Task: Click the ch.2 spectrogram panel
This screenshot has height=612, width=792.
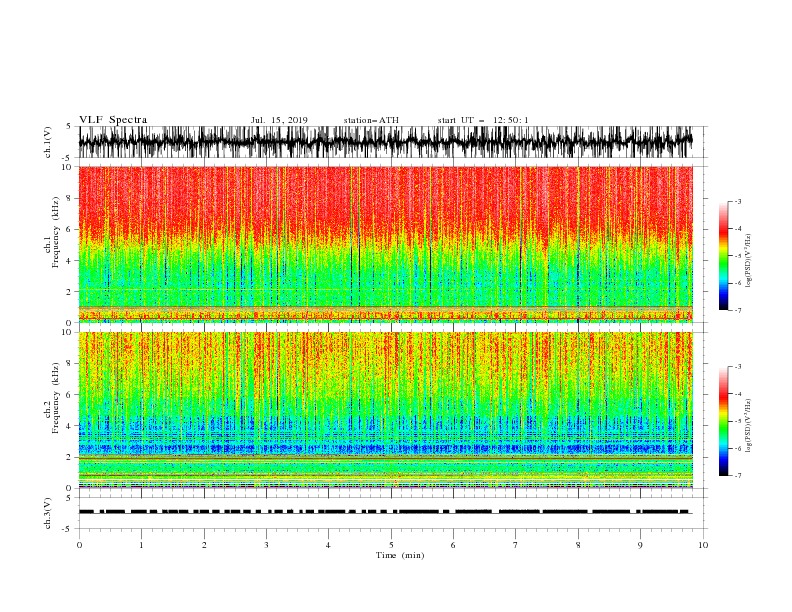Action: [x=386, y=410]
